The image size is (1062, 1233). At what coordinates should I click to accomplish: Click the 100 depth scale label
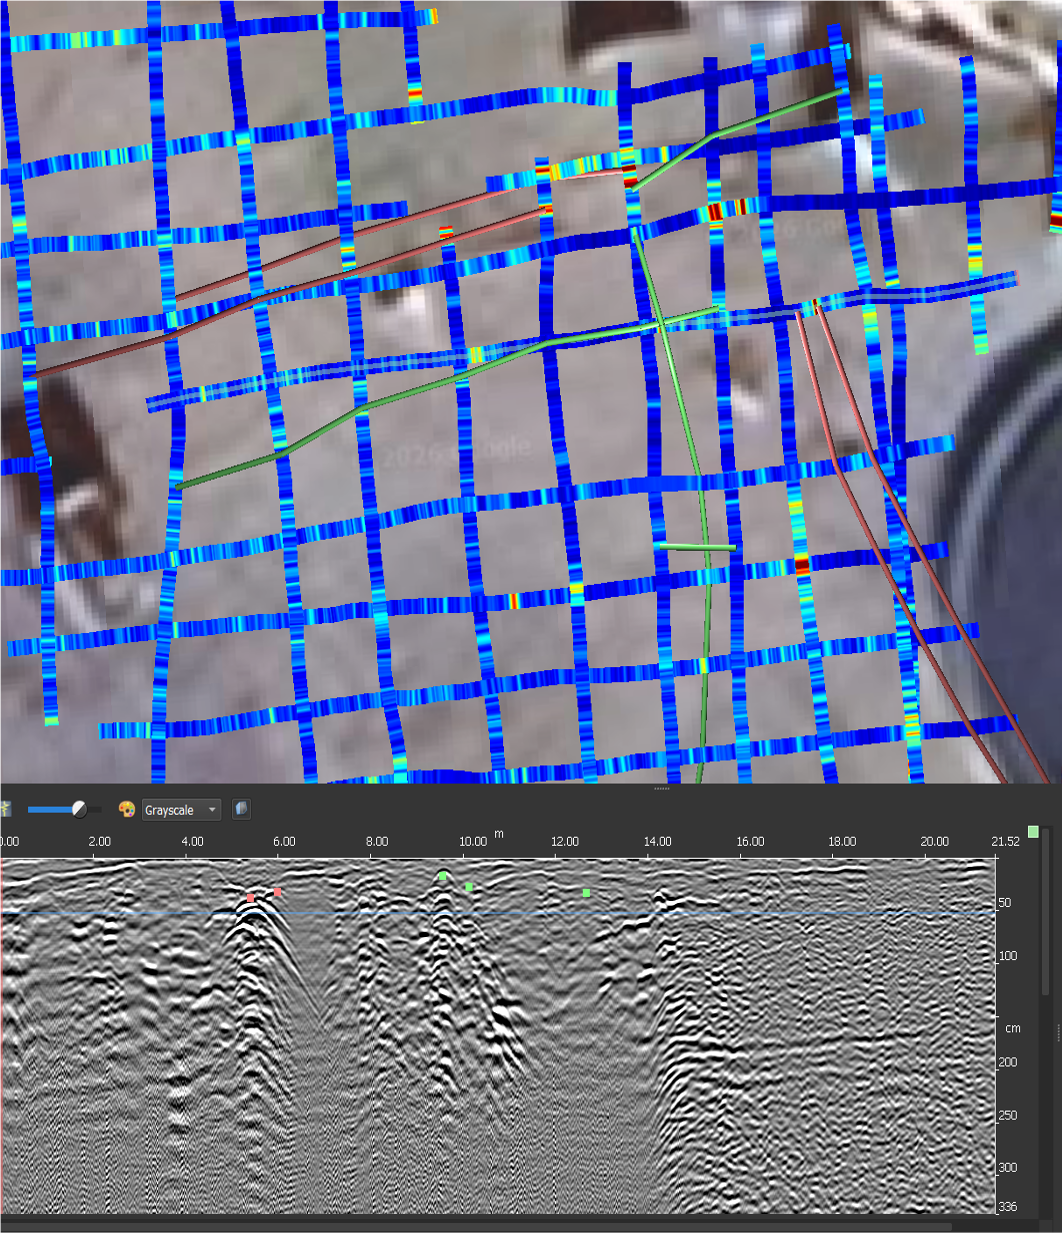tap(1008, 956)
